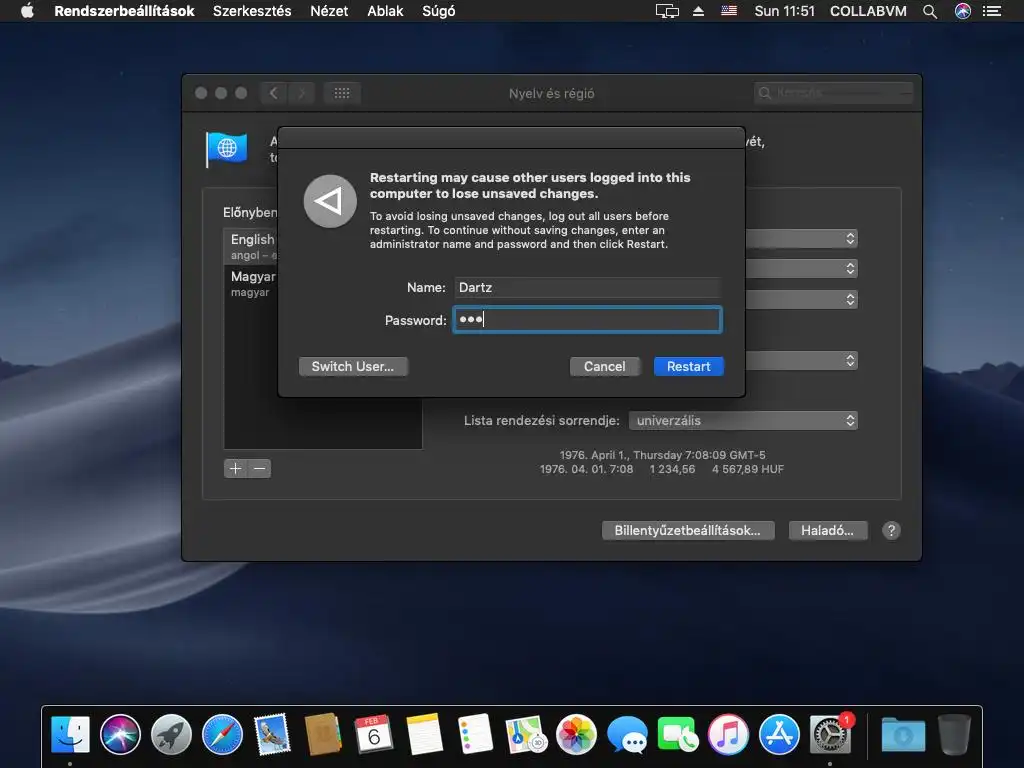
Task: Open the Szerkesztés menu
Action: click(x=252, y=11)
